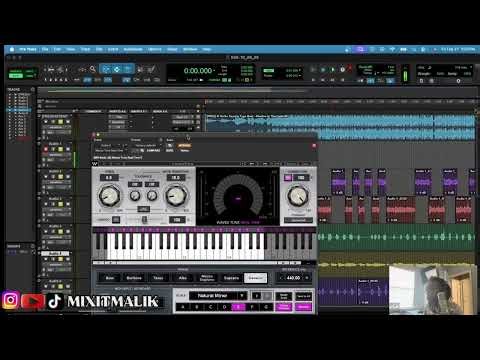This screenshot has width=480, height=360.
Task: Click the Speed knob in Waves Tune
Action: point(109,196)
